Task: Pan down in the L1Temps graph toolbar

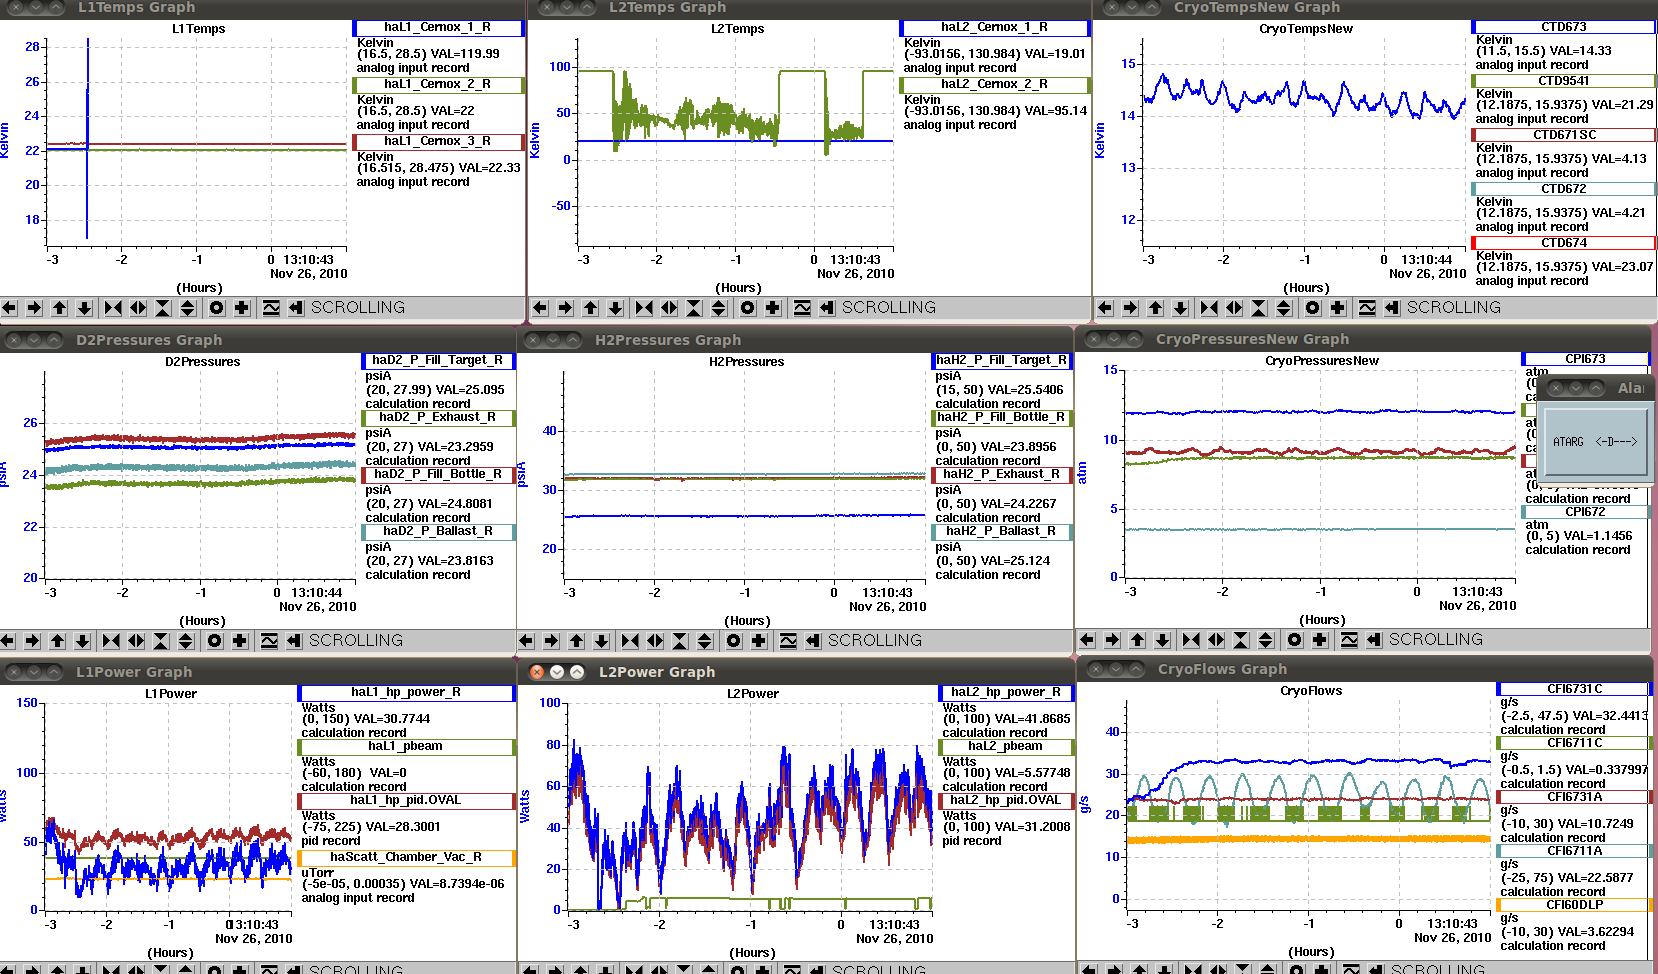Action: tap(85, 308)
